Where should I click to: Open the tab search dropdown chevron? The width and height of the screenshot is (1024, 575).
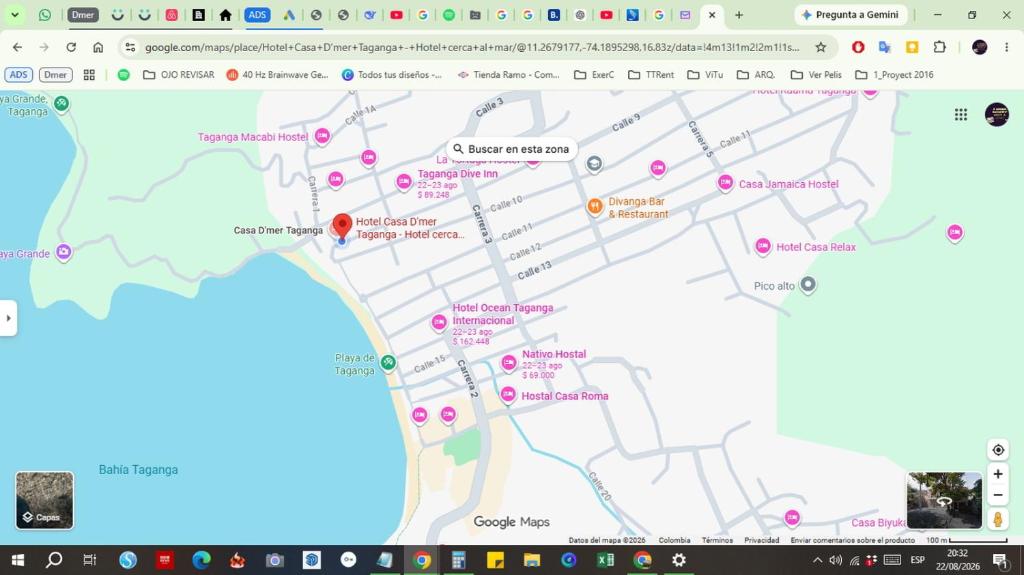point(14,14)
